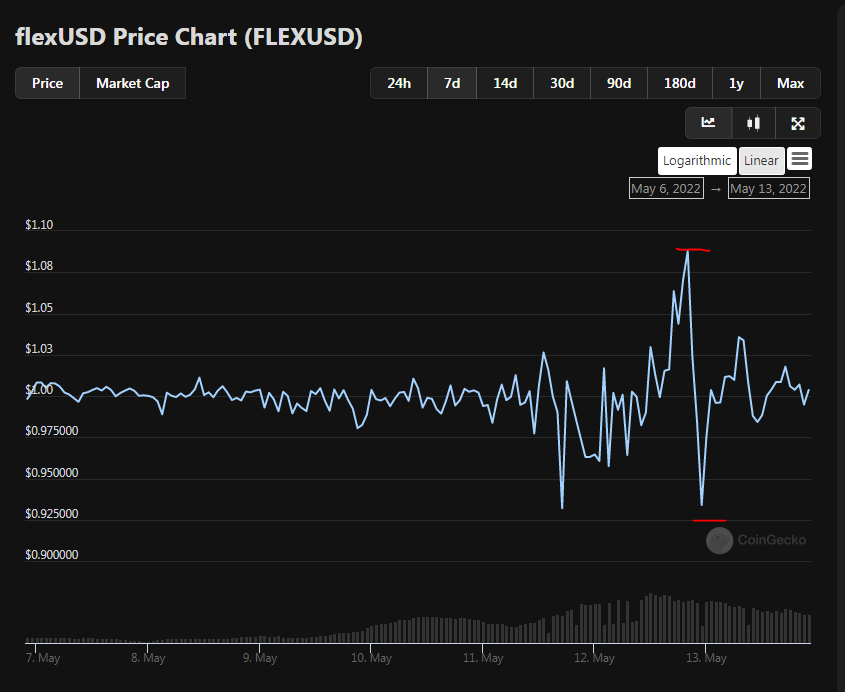Click the 10. May date label

coord(371,658)
